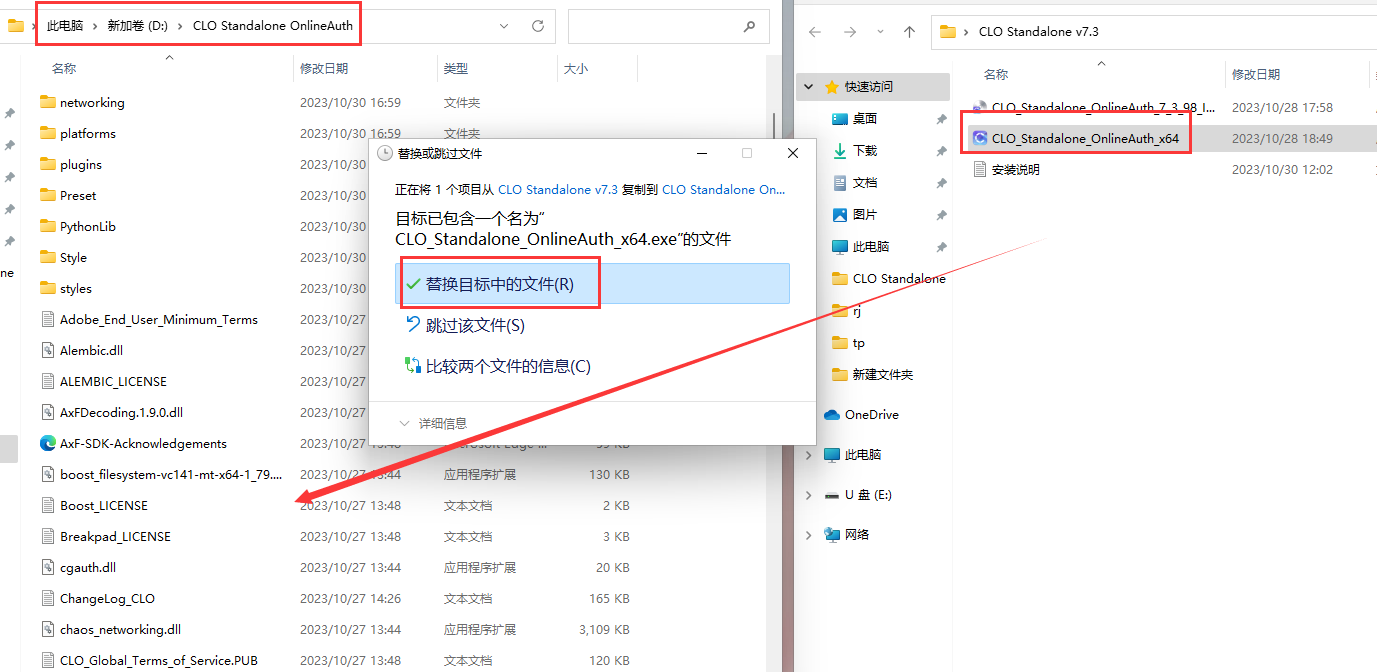1377x672 pixels.
Task: Click 替换目标中的文件(R) to replace the file
Action: click(499, 283)
